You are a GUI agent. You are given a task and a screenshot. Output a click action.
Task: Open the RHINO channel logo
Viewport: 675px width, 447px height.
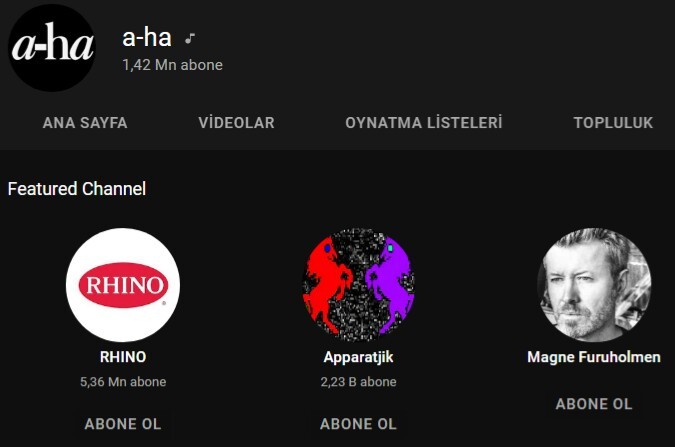click(123, 285)
